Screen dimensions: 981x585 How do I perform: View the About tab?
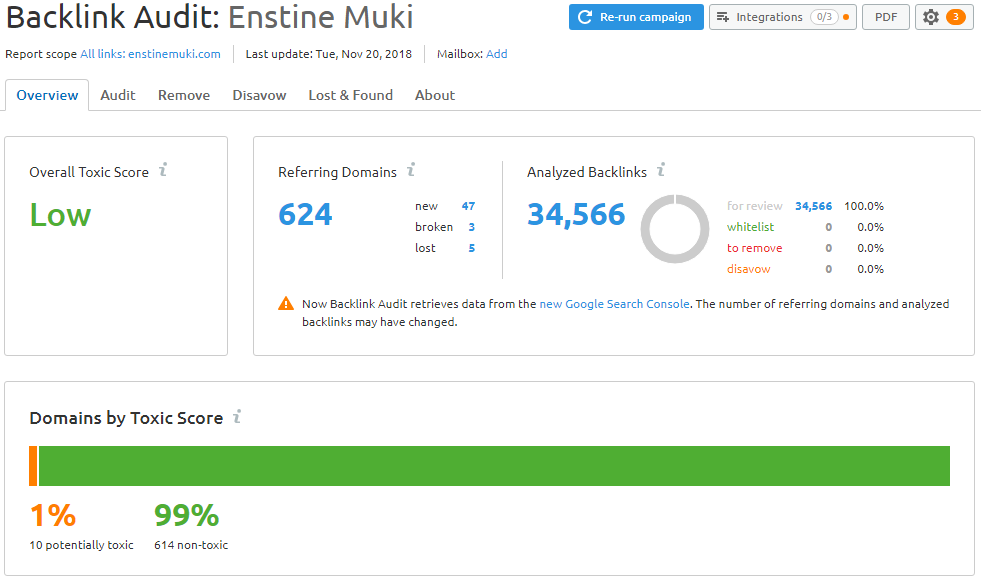point(435,95)
